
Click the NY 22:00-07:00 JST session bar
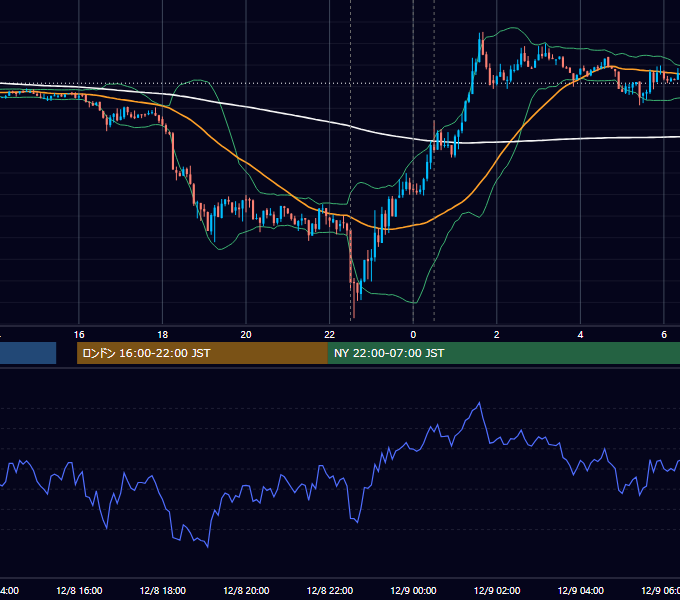503,353
